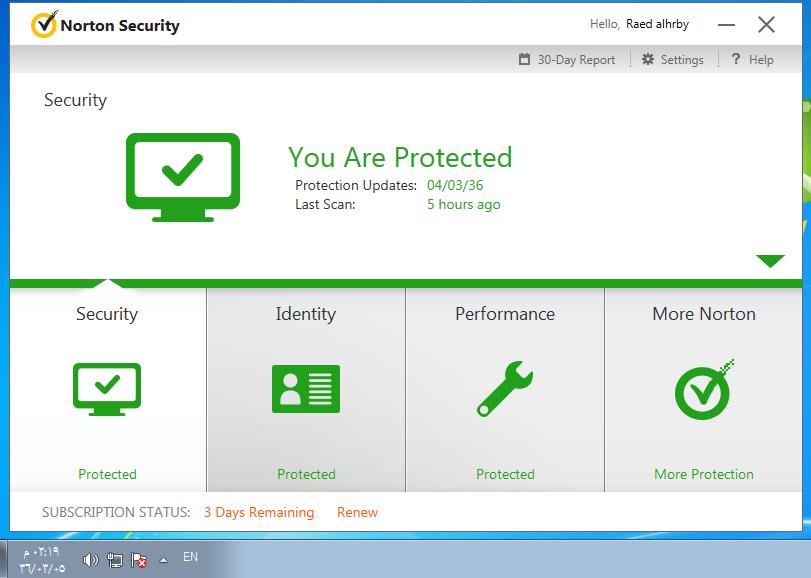Image resolution: width=811 pixels, height=578 pixels.
Task: Click the EN language indicator in taskbar
Action: (190, 557)
